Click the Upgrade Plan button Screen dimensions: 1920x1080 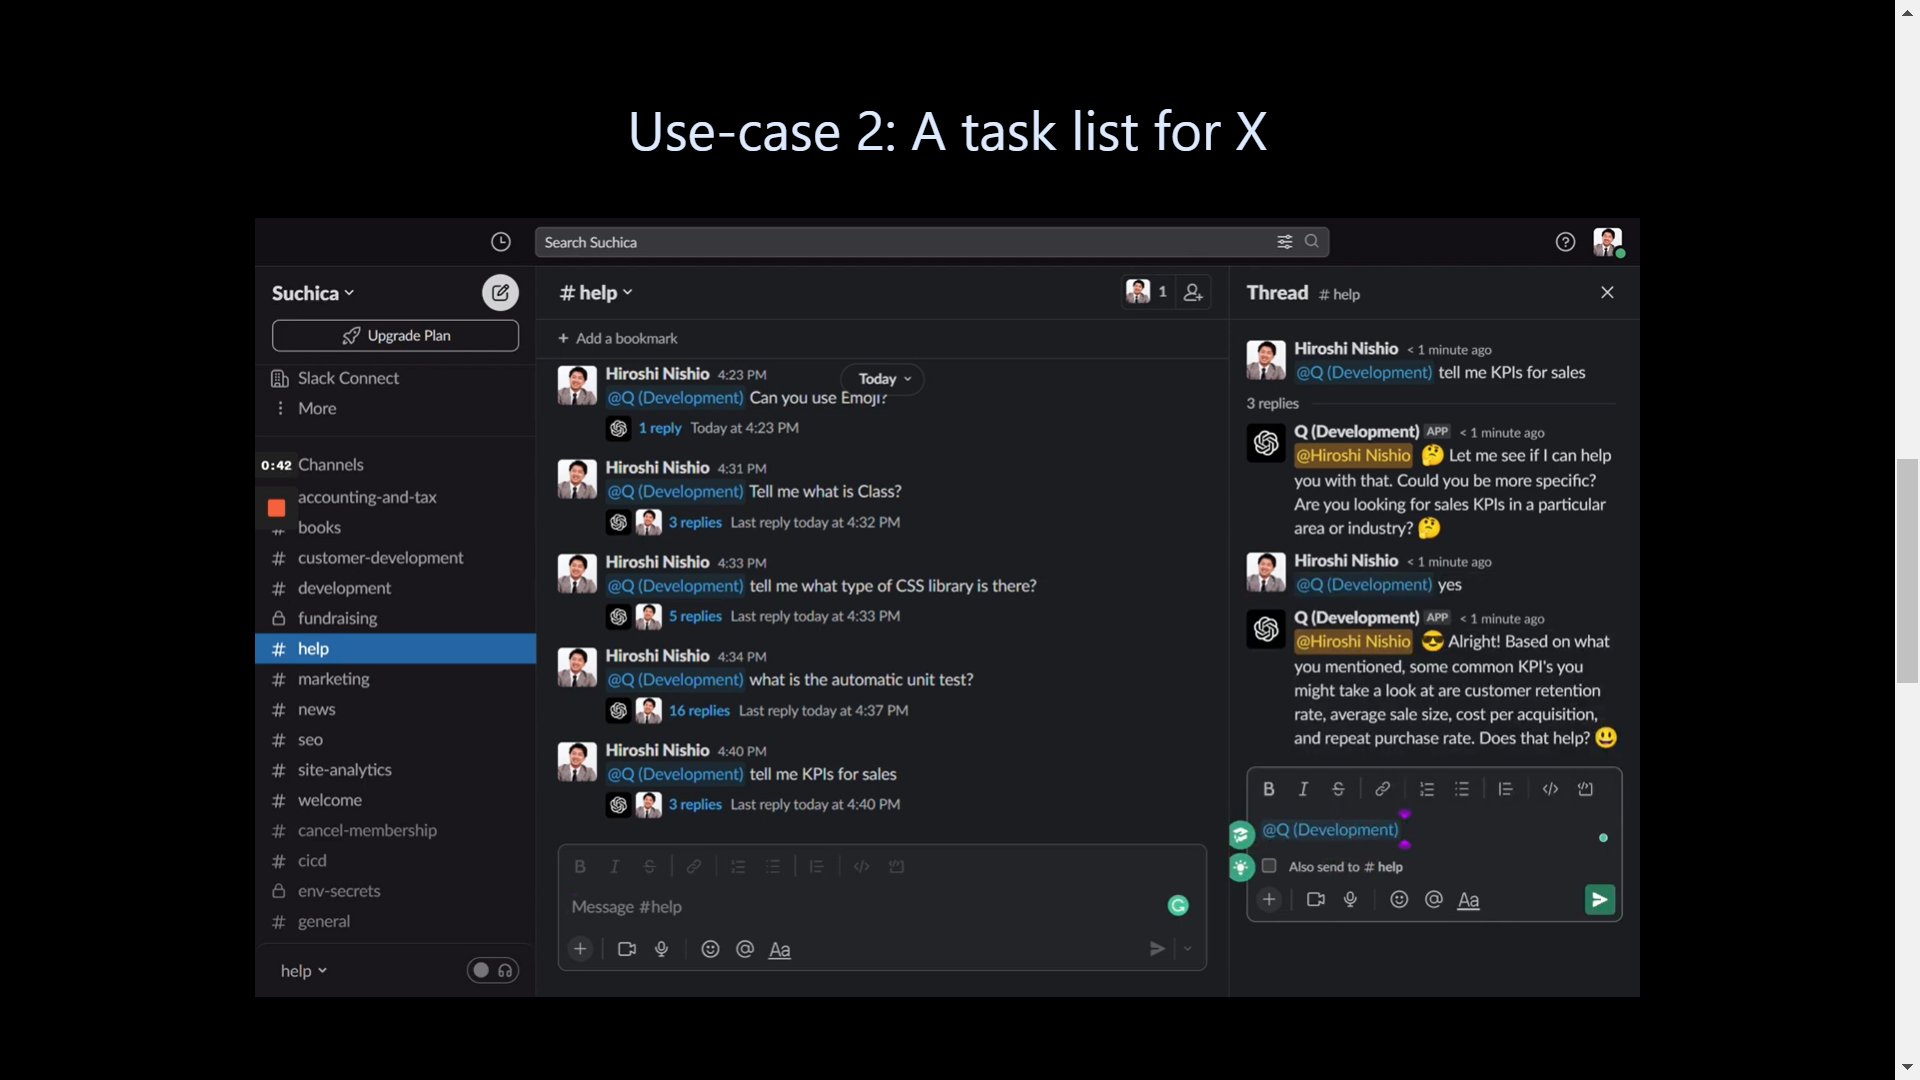pyautogui.click(x=394, y=335)
